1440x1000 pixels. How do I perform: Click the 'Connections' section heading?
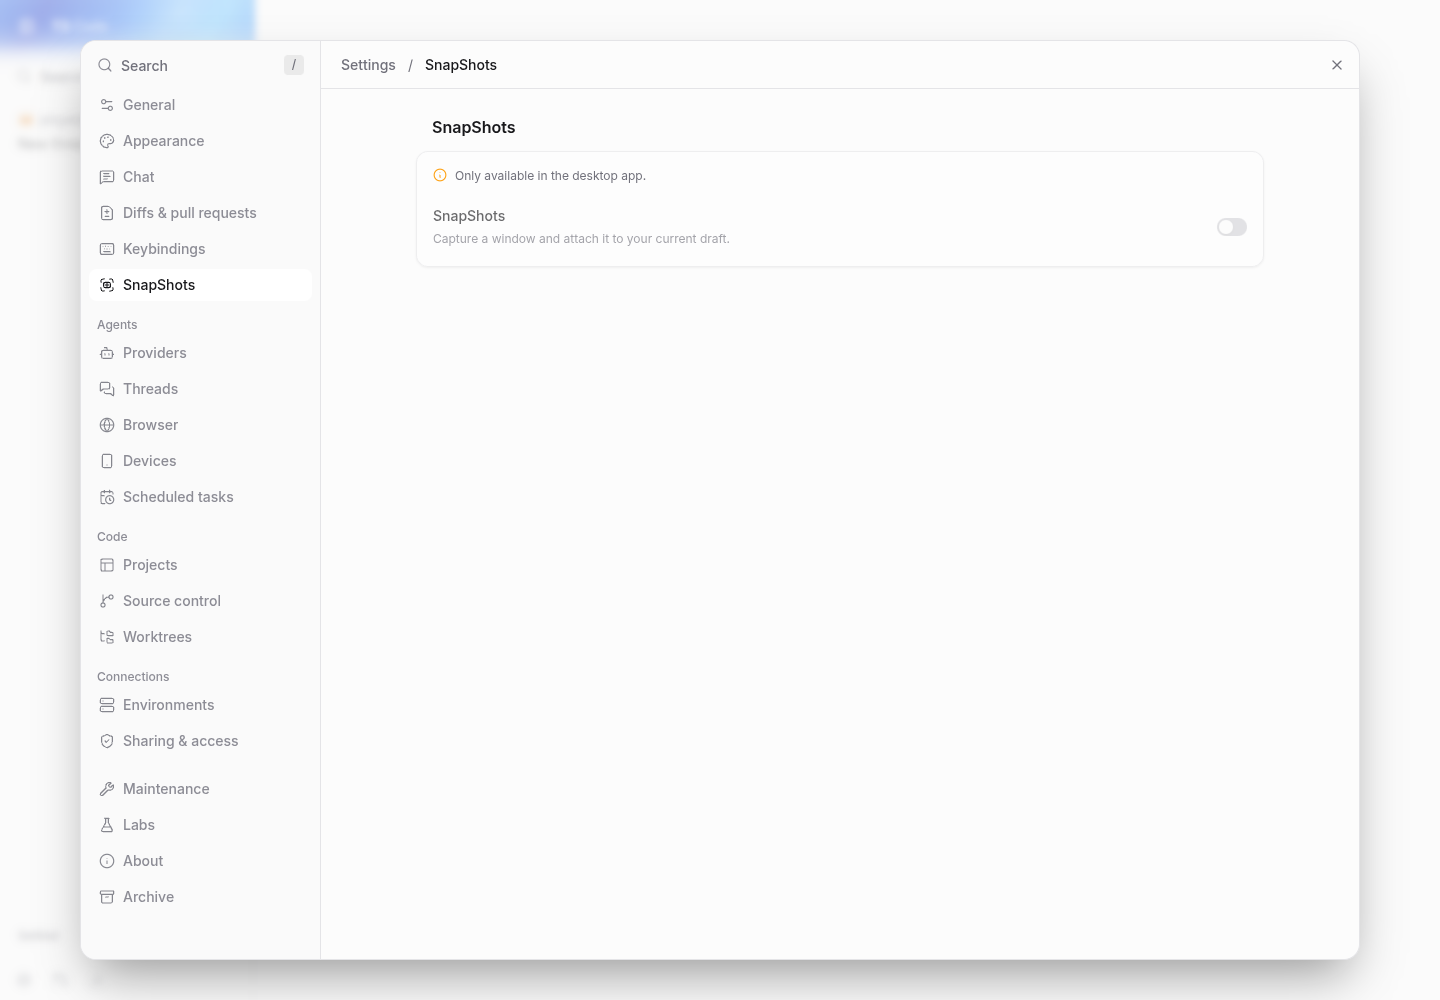pyautogui.click(x=133, y=677)
